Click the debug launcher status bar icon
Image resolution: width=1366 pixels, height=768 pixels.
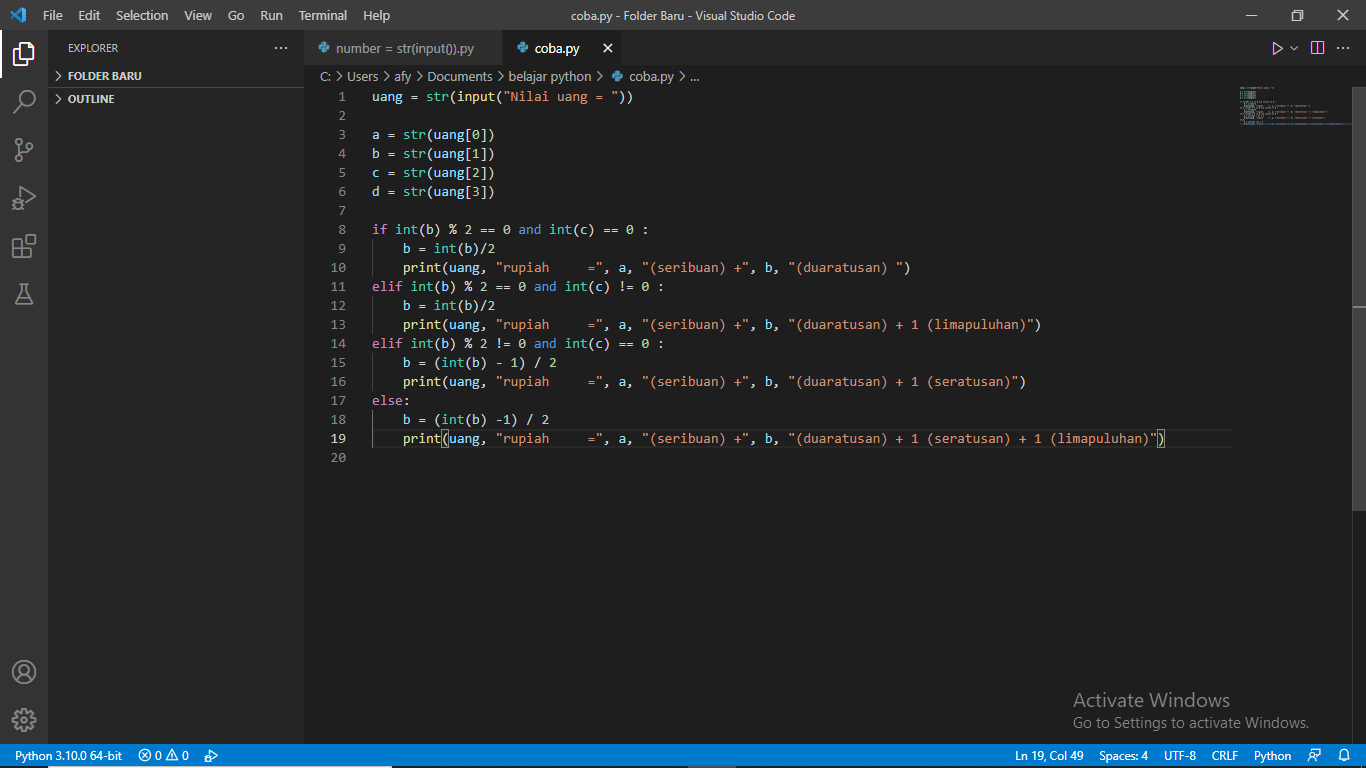(211, 756)
